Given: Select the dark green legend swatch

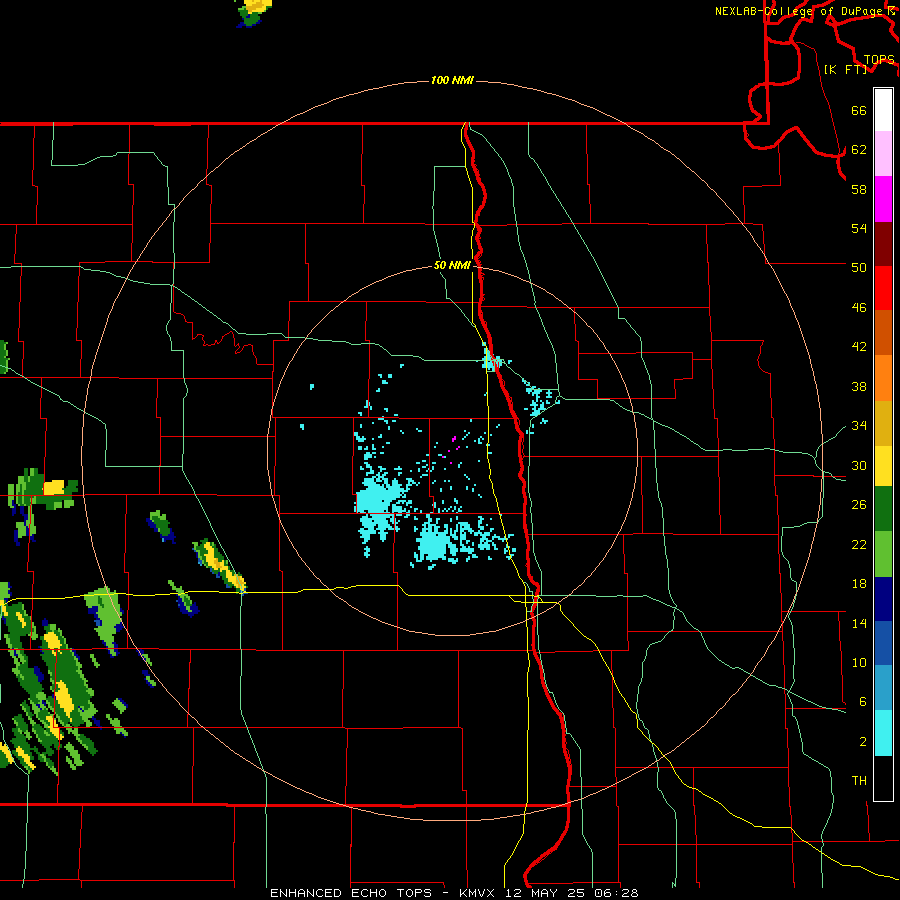Looking at the screenshot, I should coord(883,509).
